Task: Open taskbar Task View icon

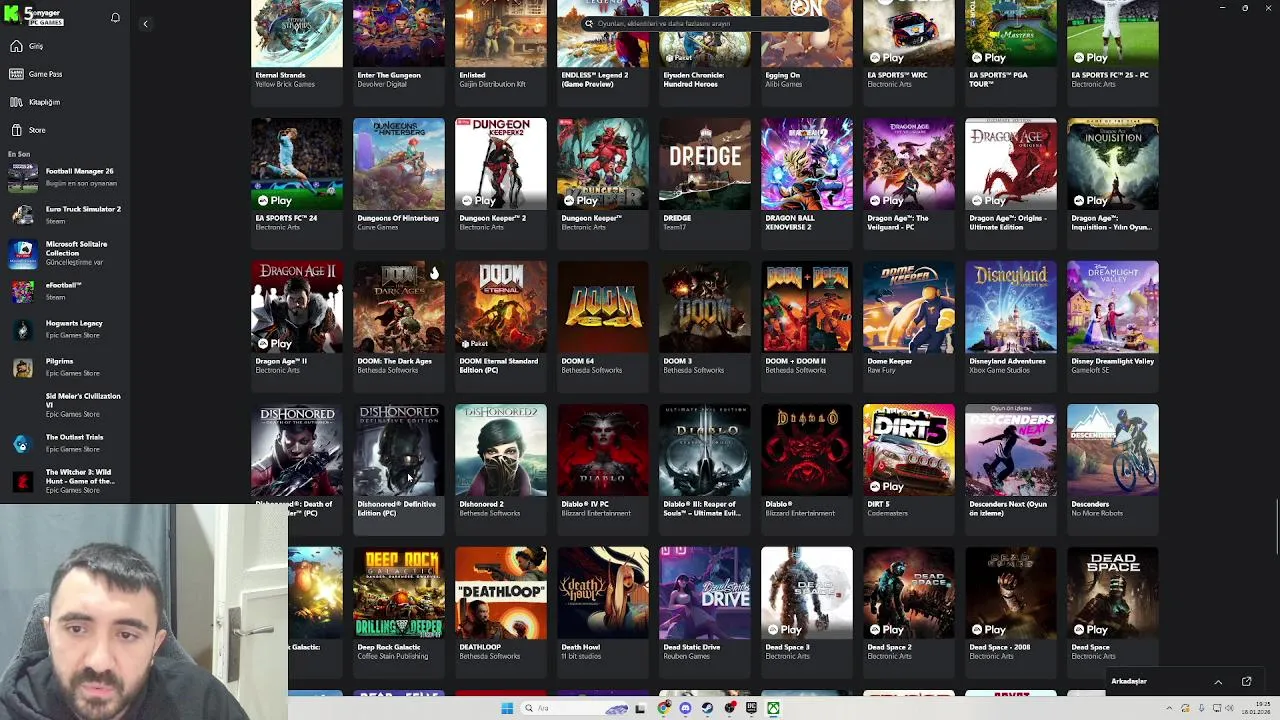Action: tap(640, 708)
